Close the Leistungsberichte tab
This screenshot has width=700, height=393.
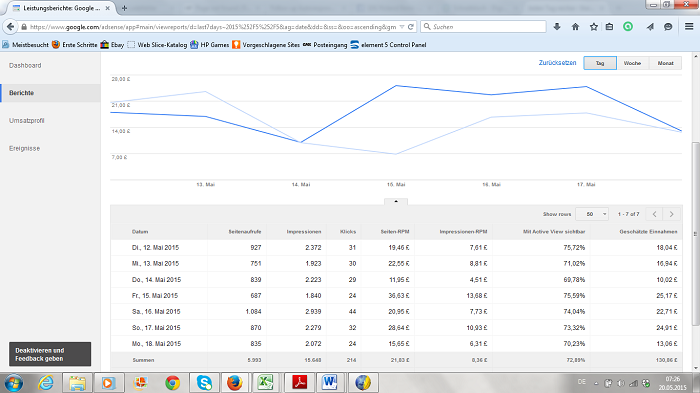108,8
